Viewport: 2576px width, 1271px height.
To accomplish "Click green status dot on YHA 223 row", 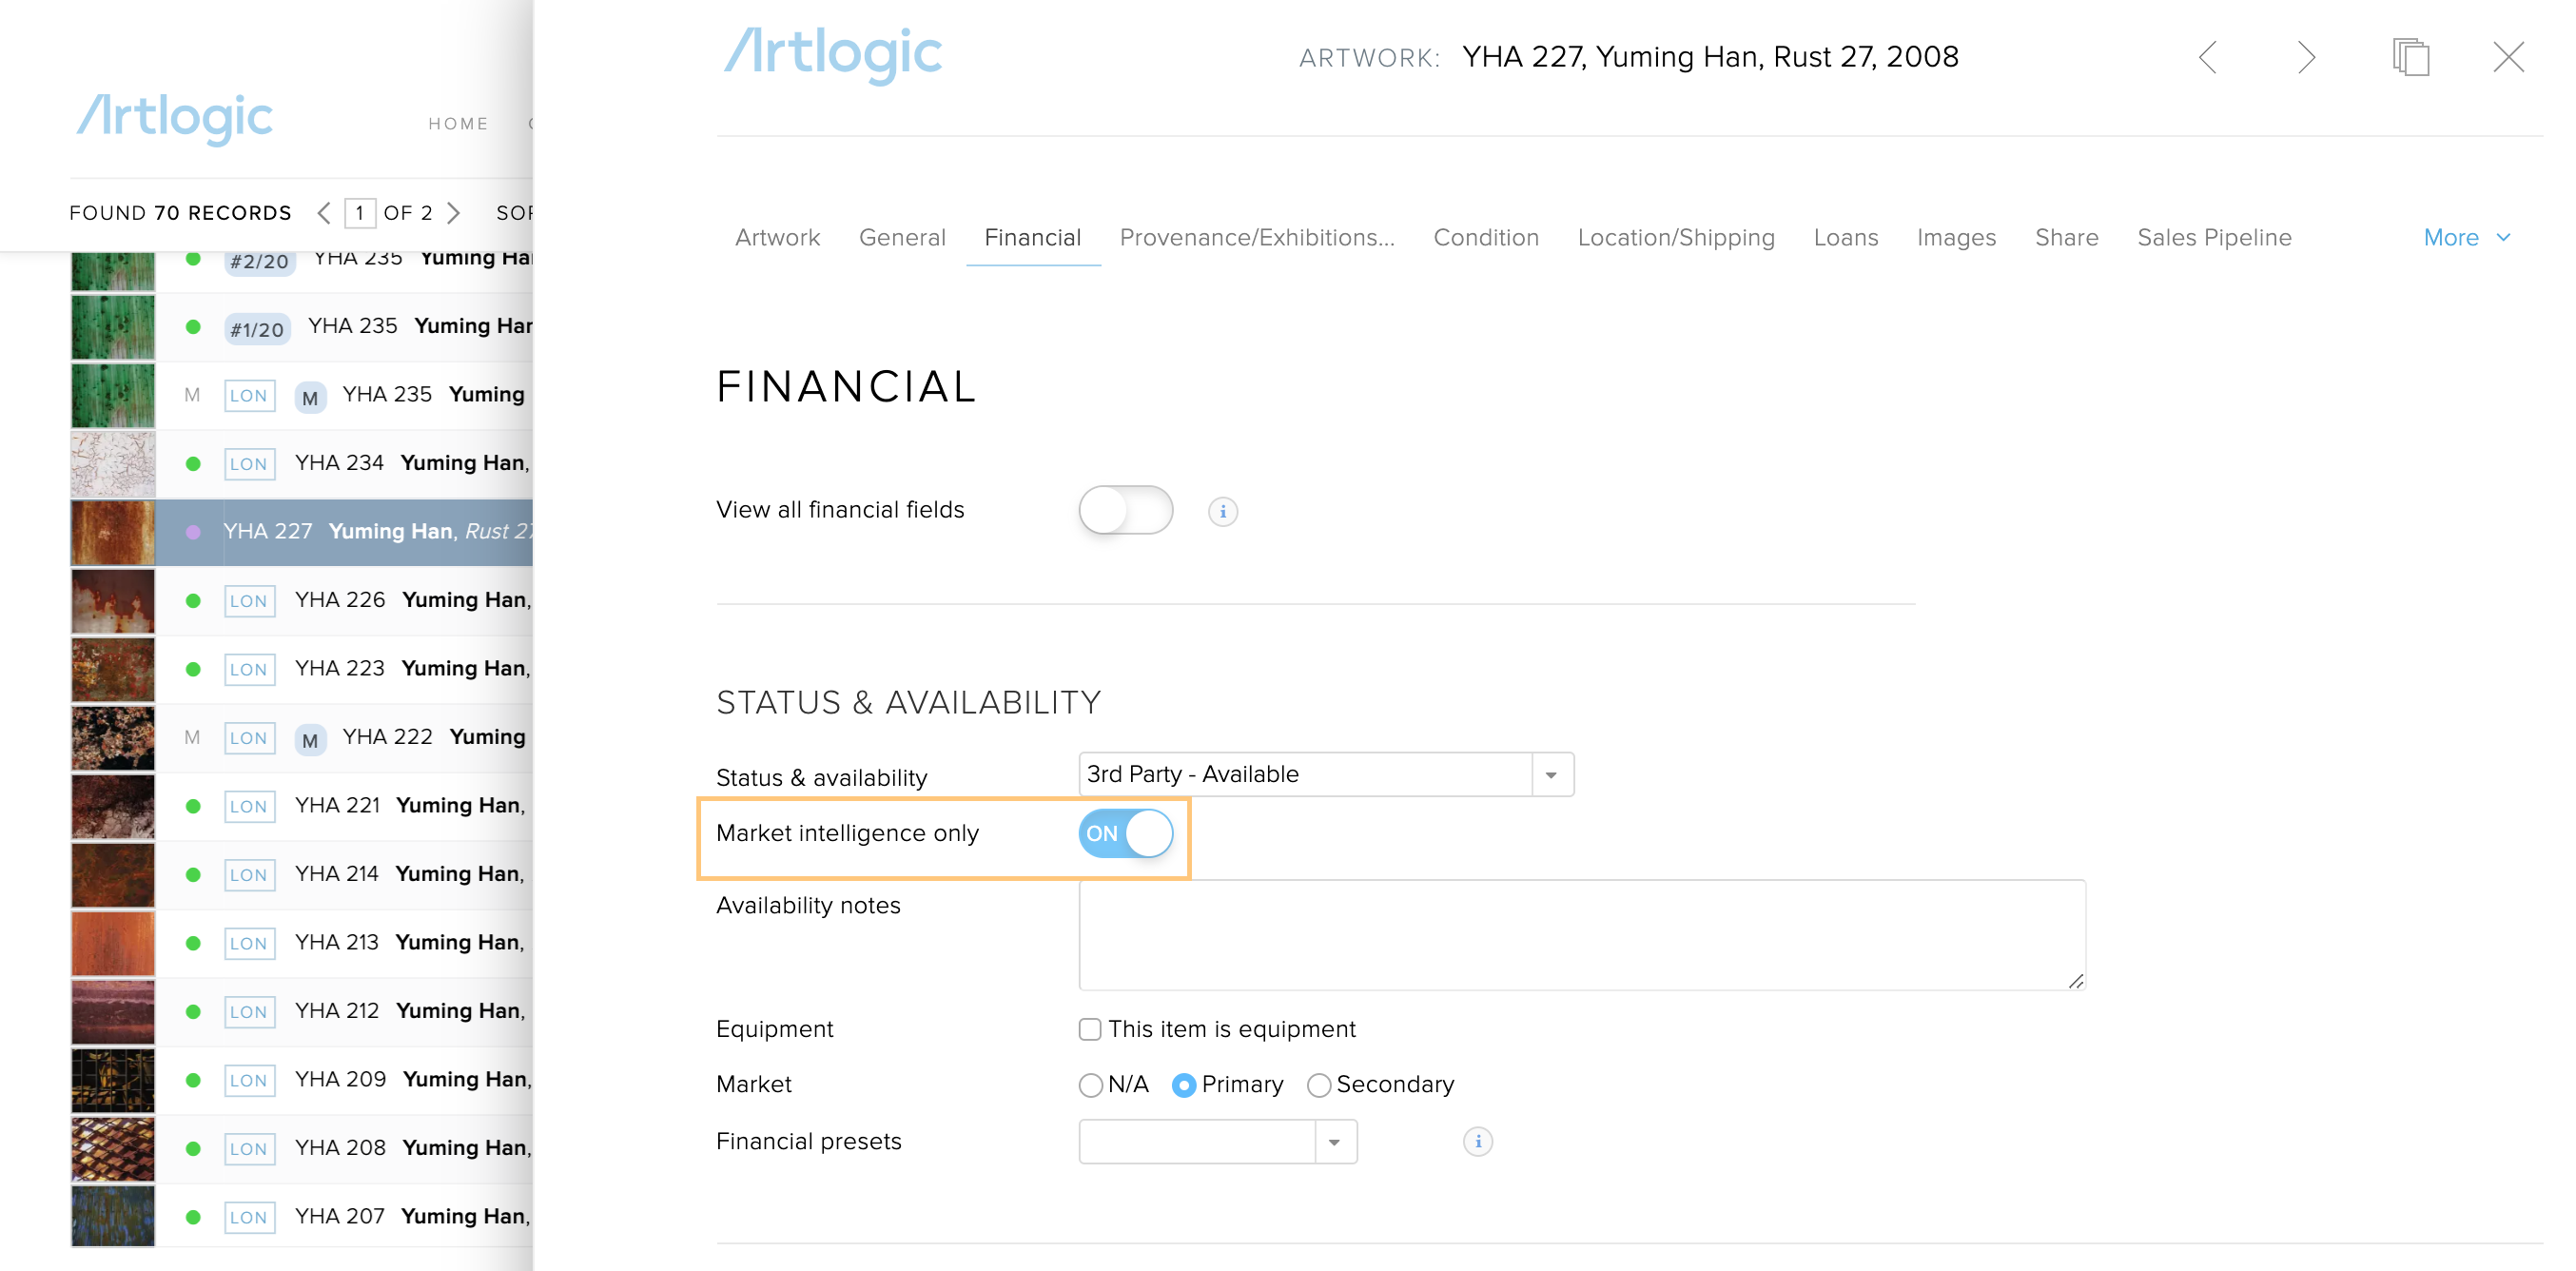I will point(193,669).
